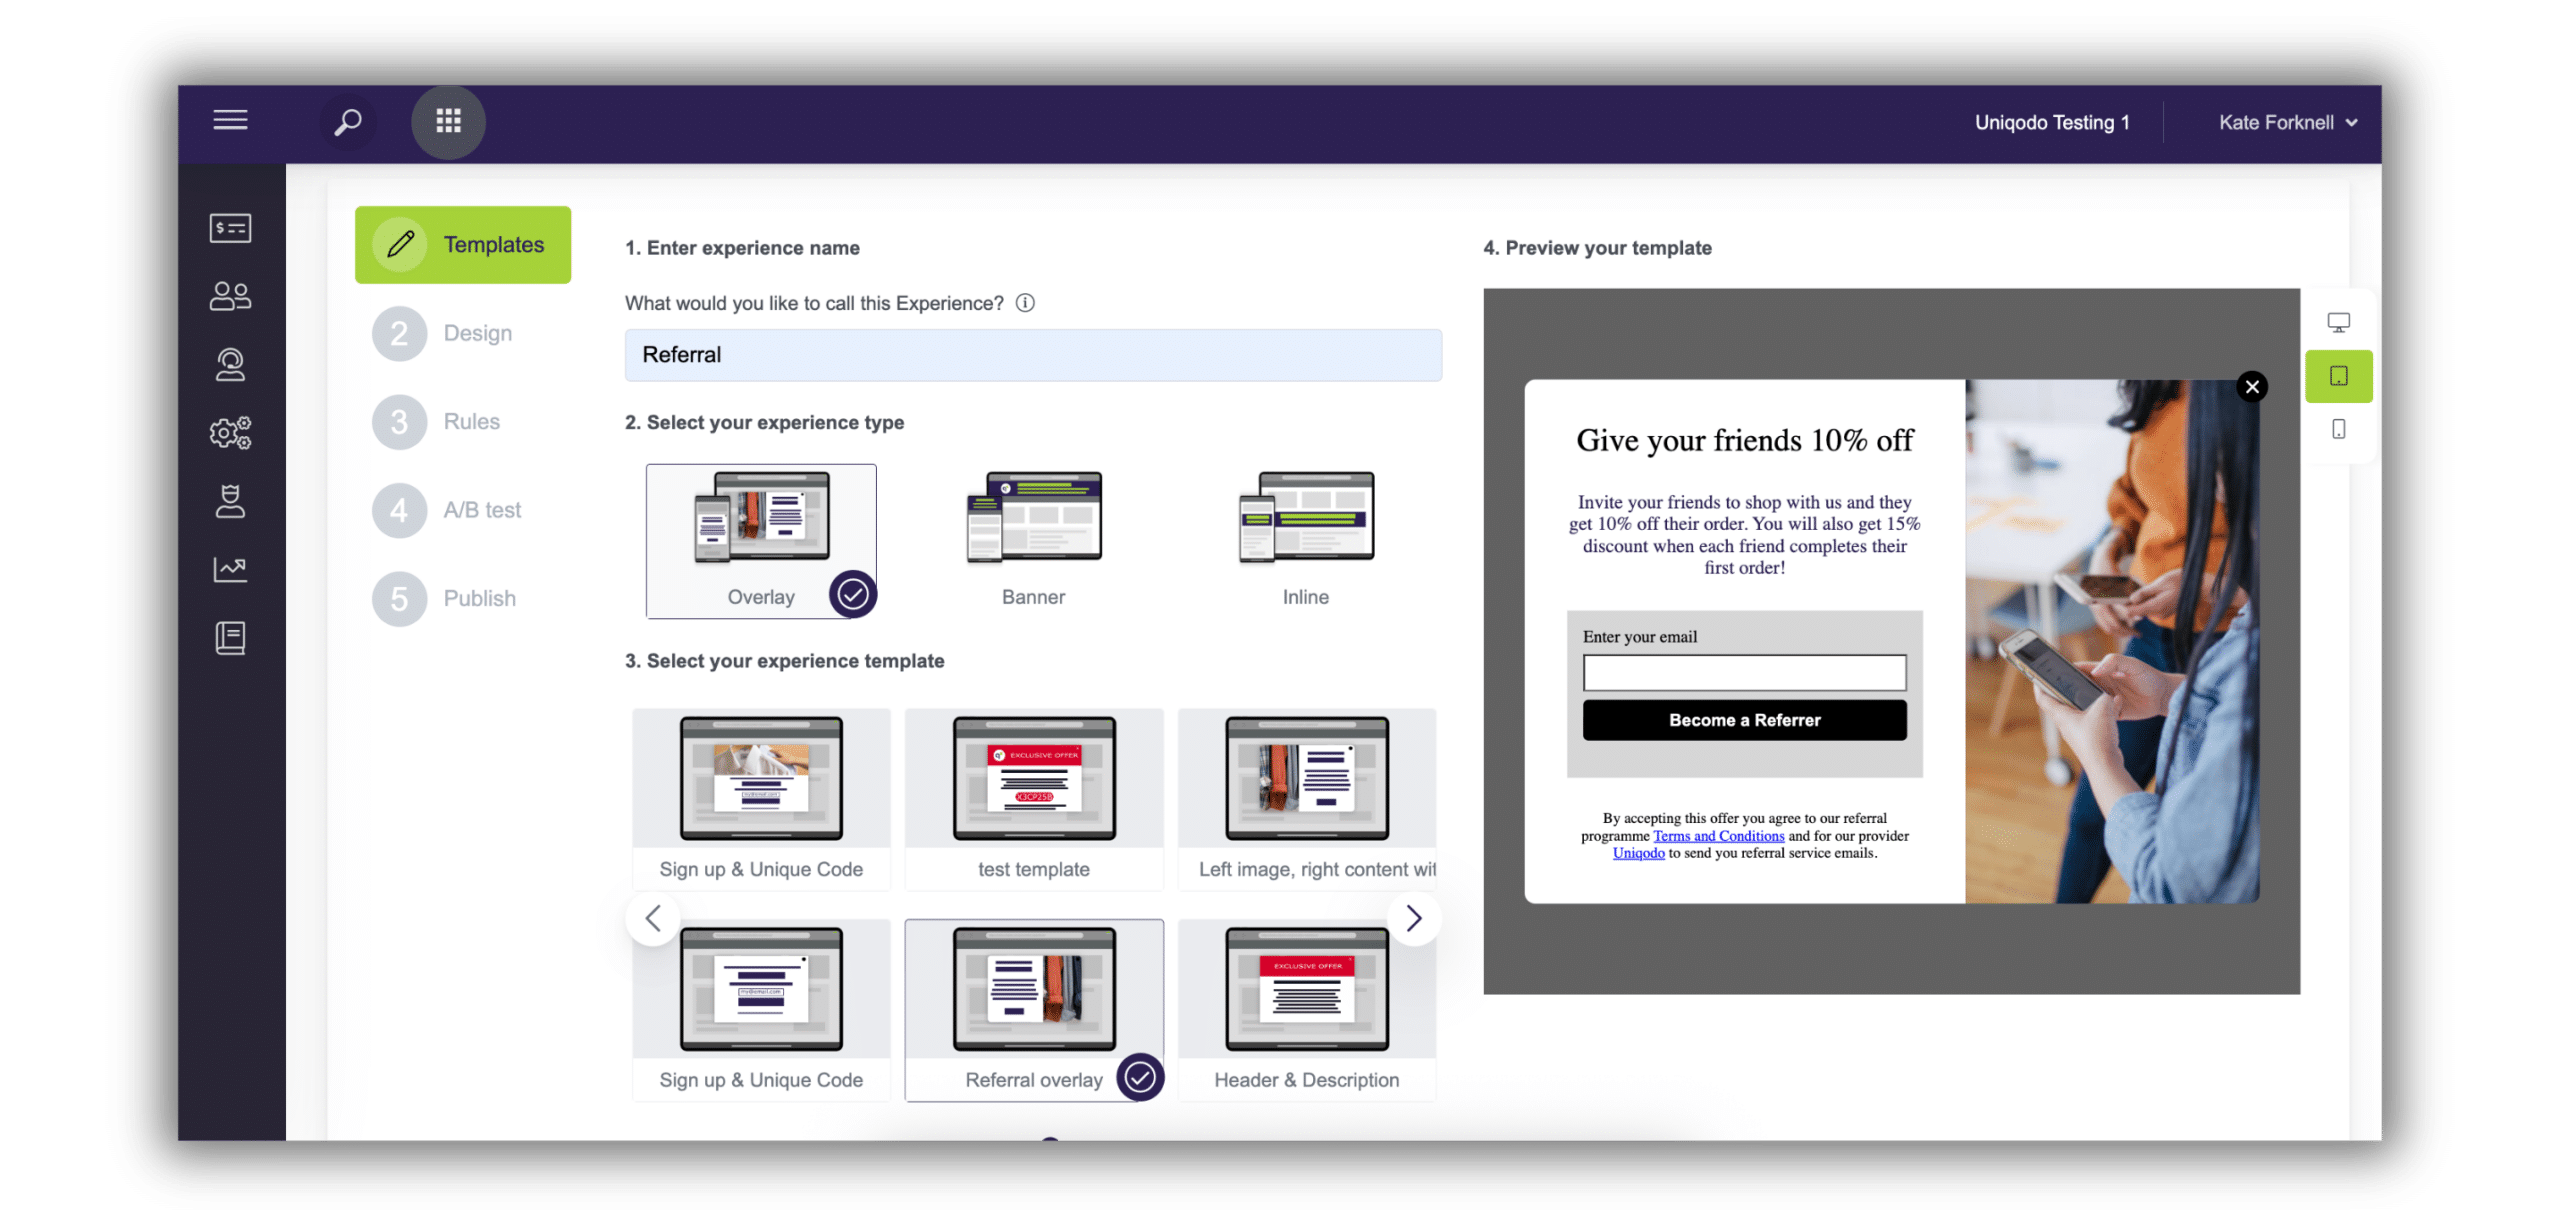Open the badge person sidebar icon
The height and width of the screenshot is (1226, 2560).
coord(230,501)
